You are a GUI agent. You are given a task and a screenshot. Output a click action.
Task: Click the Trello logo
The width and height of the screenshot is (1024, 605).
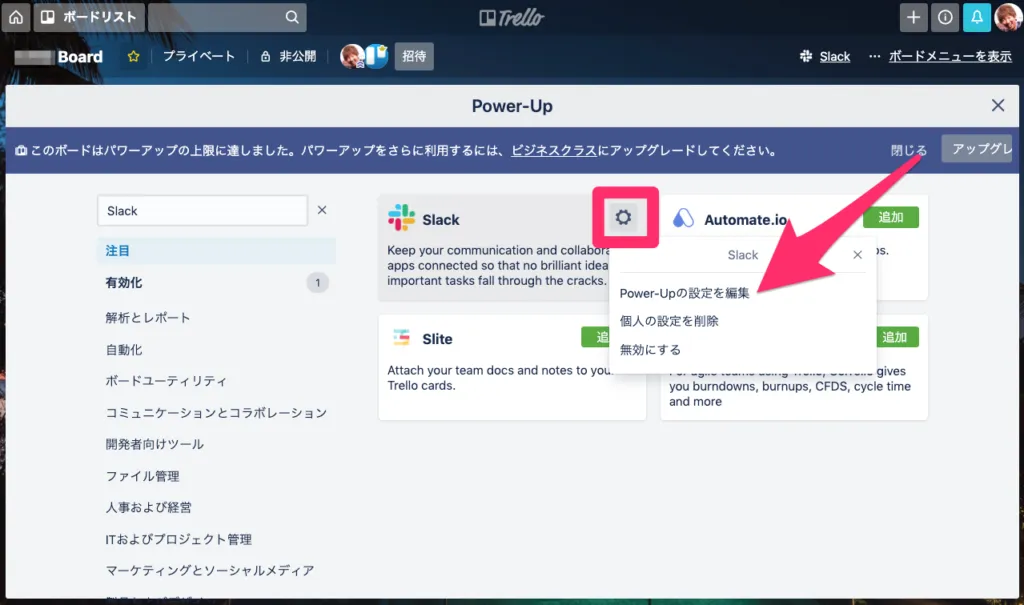tap(511, 18)
